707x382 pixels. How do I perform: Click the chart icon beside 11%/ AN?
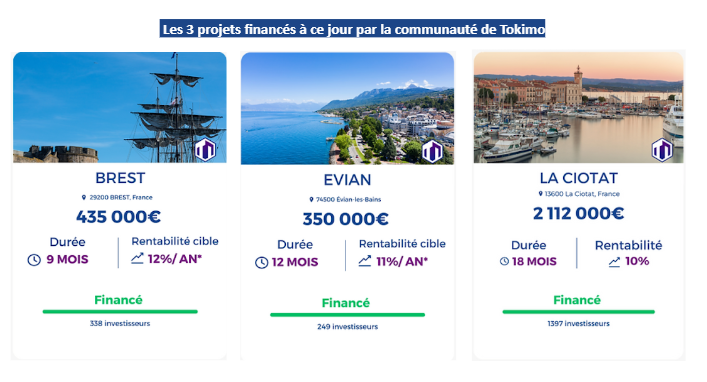pos(365,261)
